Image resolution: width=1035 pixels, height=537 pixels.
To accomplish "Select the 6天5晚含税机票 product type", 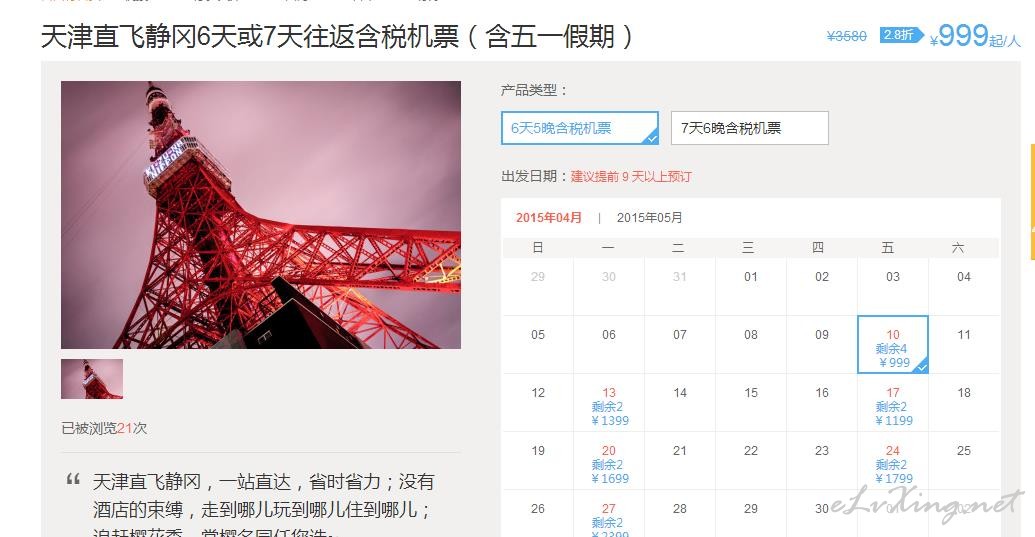I will [580, 128].
